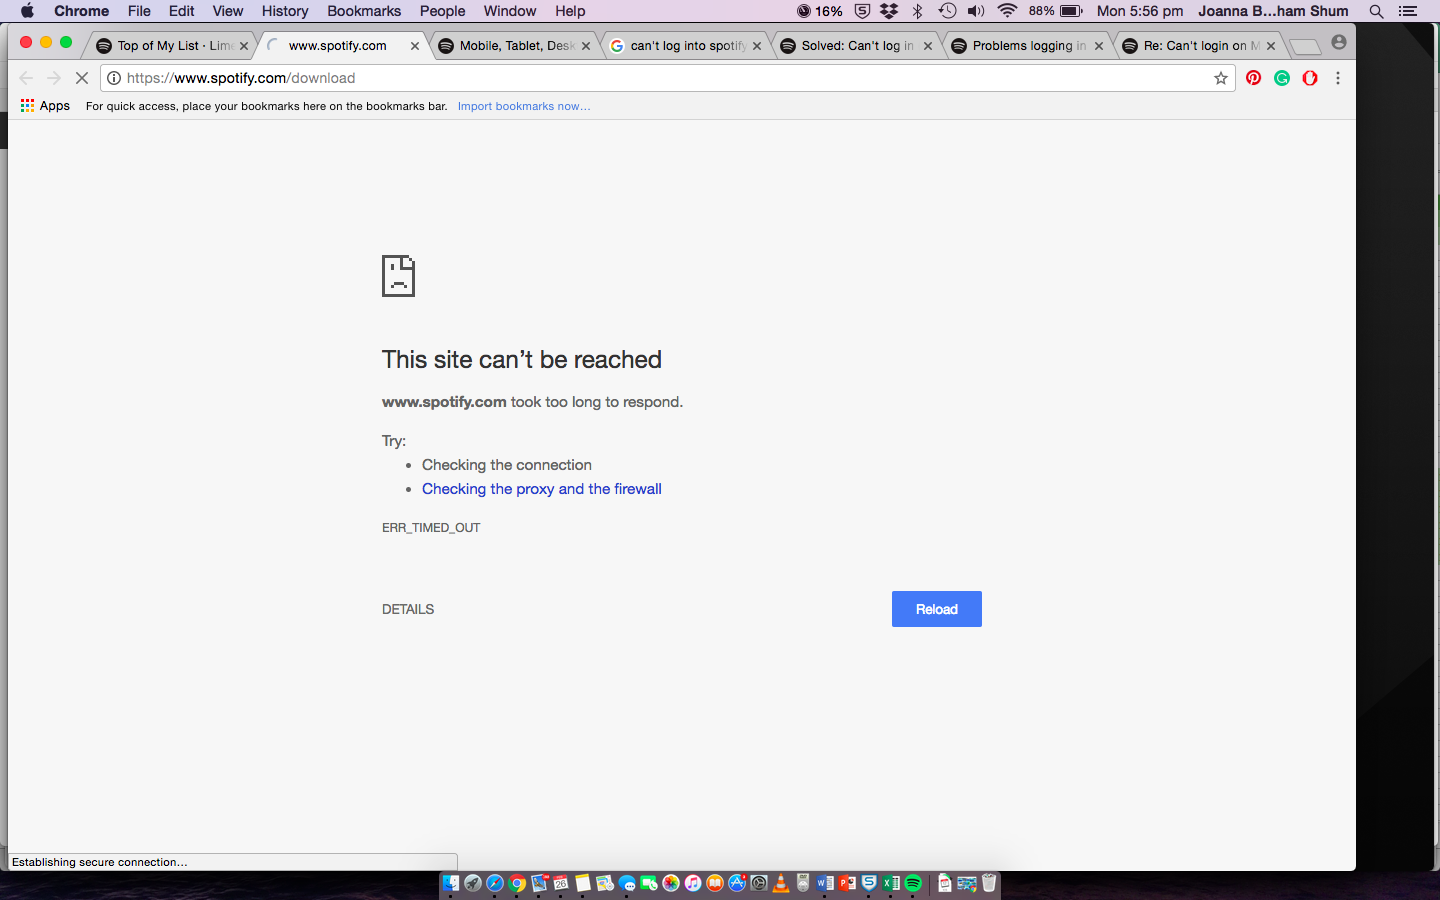Open the History menu
The width and height of the screenshot is (1440, 900).
point(285,11)
